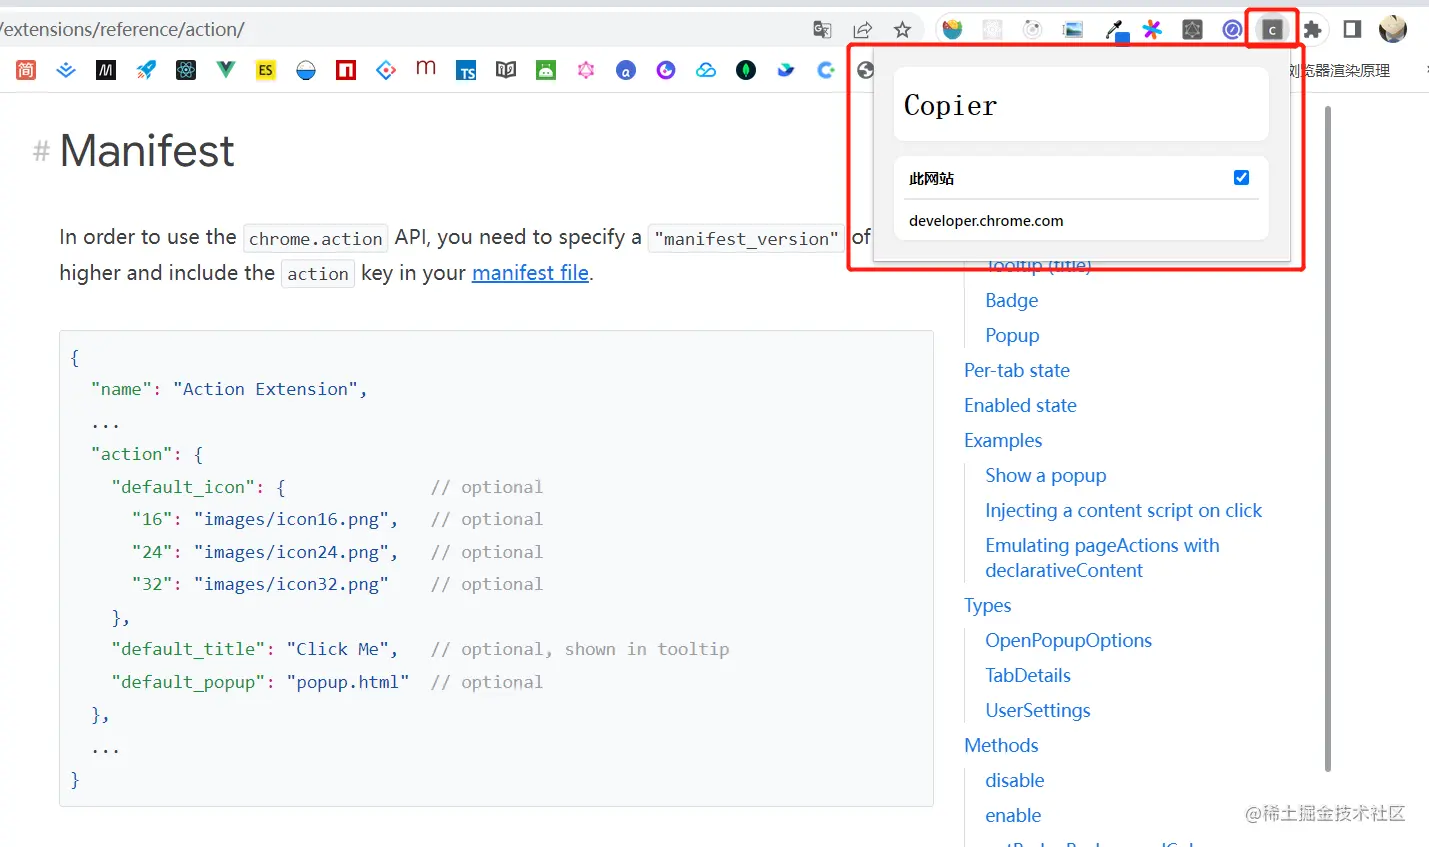Jump to the Badge section
The image size is (1429, 847).
point(1011,300)
